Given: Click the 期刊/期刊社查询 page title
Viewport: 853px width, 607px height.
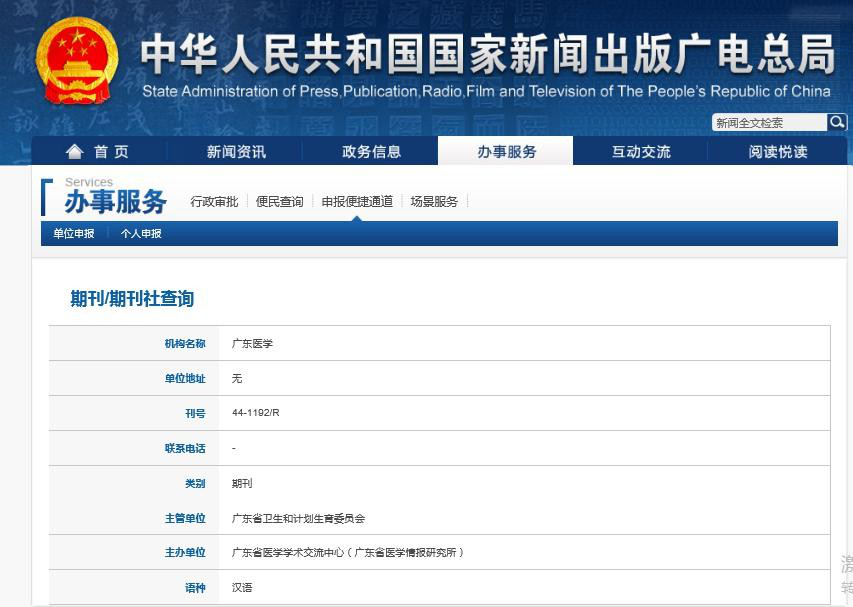Looking at the screenshot, I should [132, 299].
